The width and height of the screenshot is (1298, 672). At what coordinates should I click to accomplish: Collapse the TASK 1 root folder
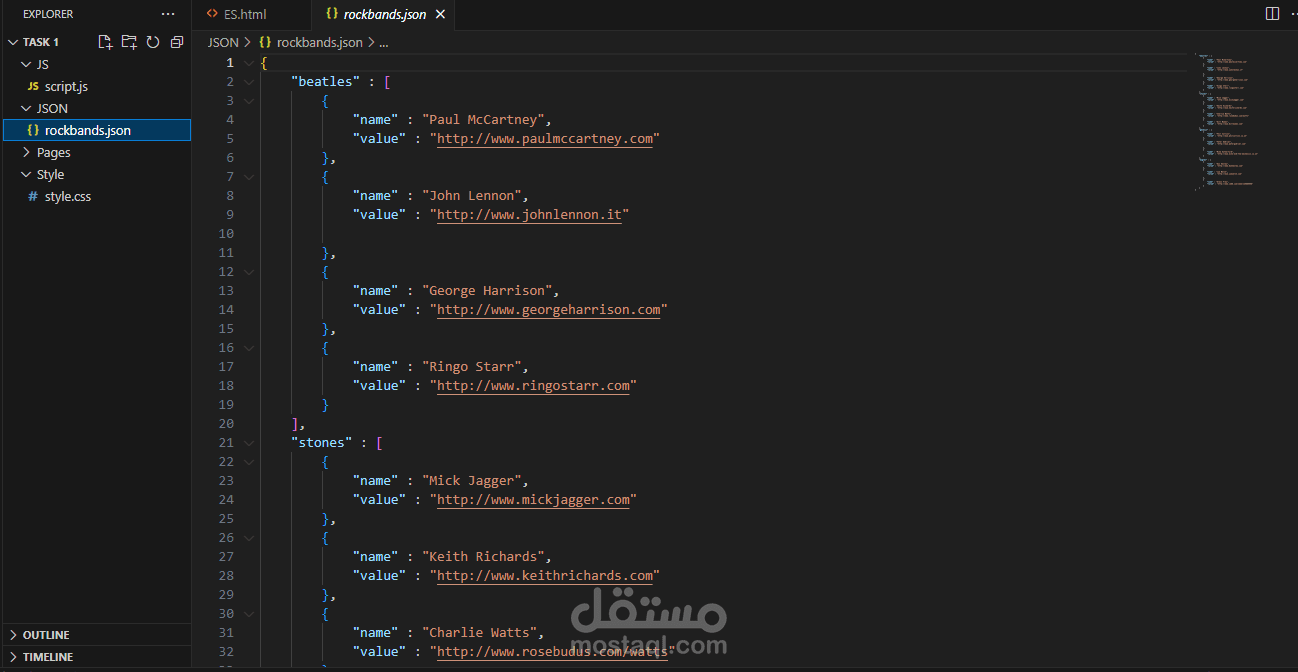pyautogui.click(x=13, y=42)
